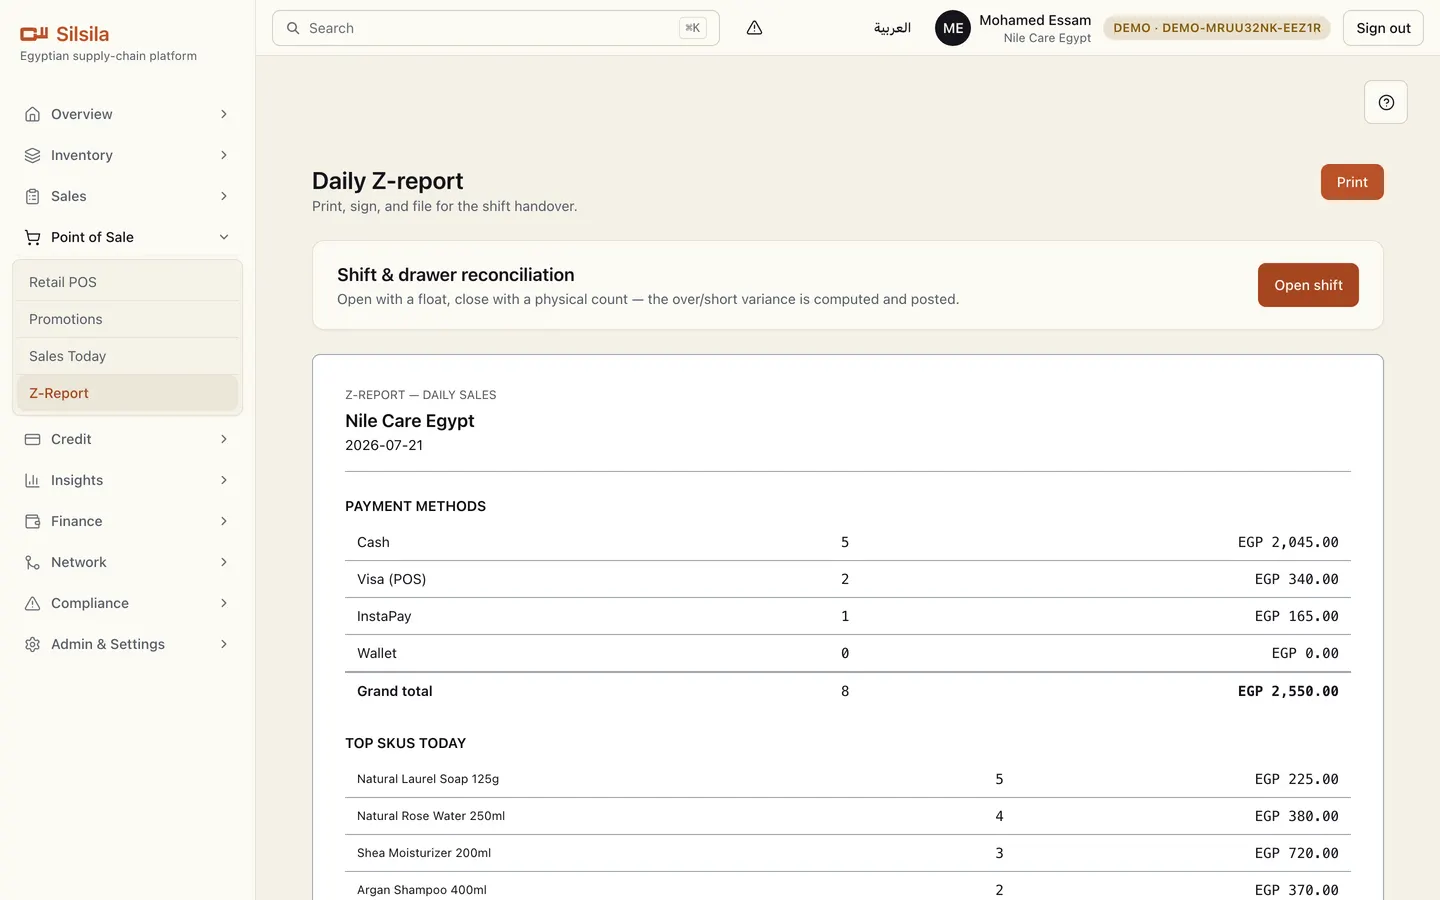Click the Open shift button
The width and height of the screenshot is (1440, 900).
point(1308,285)
